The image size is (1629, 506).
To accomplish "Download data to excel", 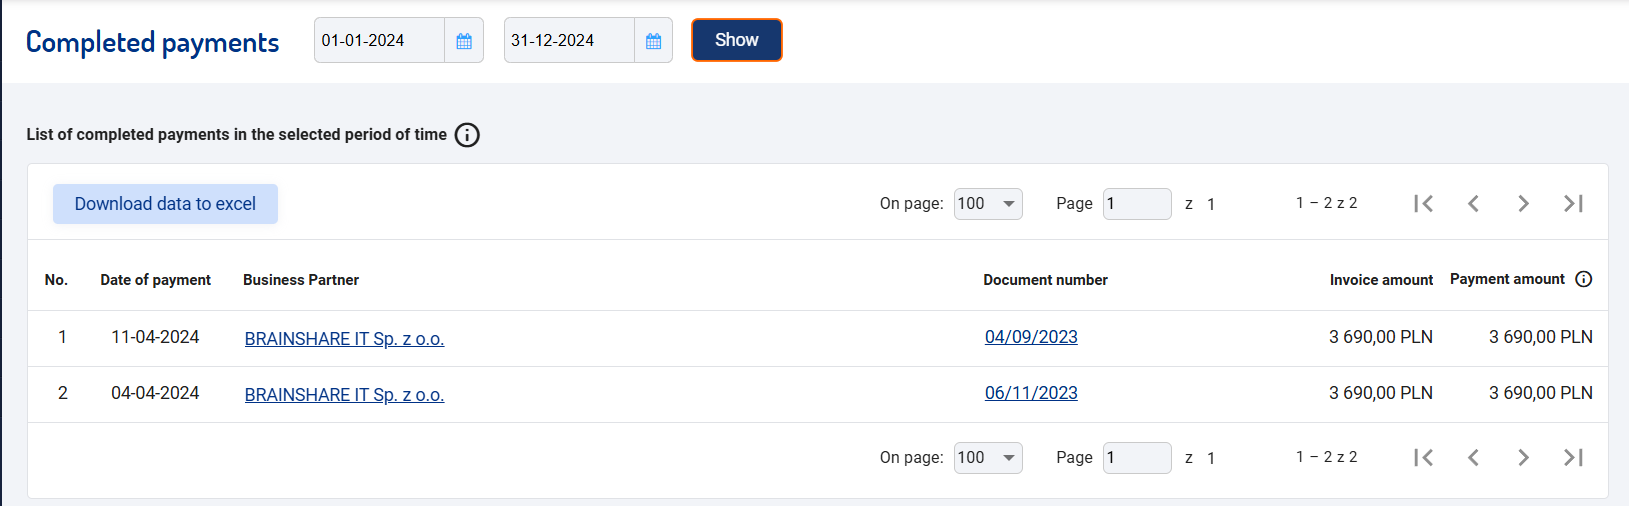I will coord(165,204).
